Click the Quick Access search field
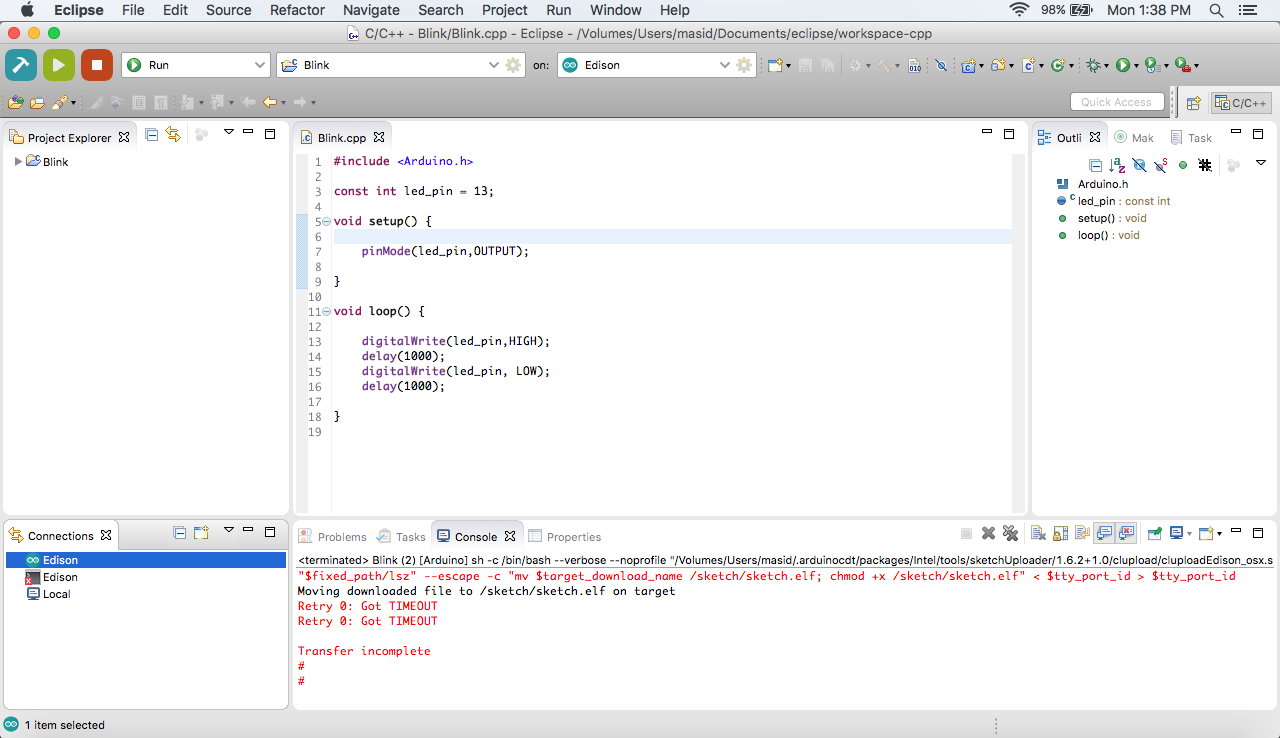Viewport: 1280px width, 738px height. 1116,102
